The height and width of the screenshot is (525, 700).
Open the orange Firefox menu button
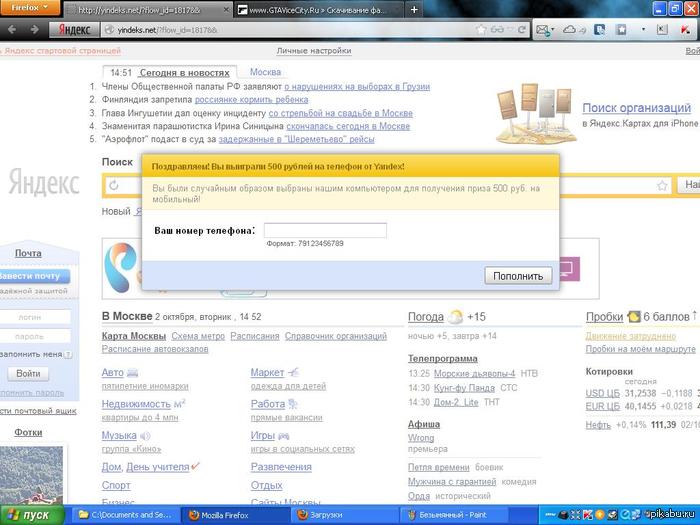tap(30, 8)
